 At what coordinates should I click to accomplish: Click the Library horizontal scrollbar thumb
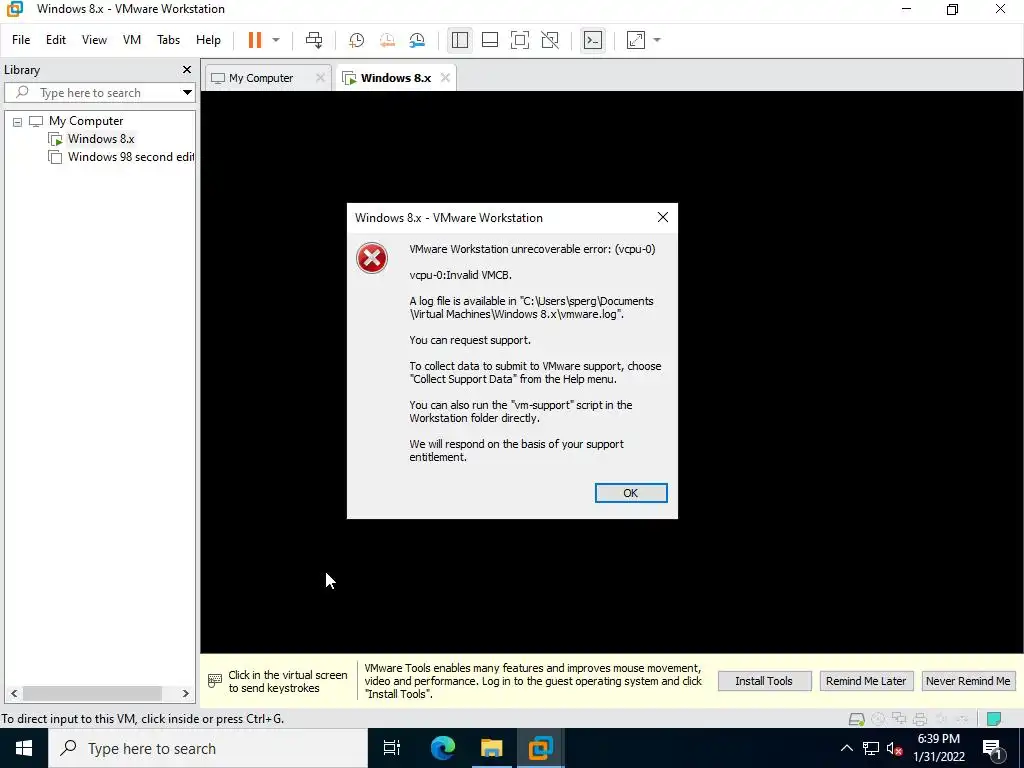pos(91,694)
